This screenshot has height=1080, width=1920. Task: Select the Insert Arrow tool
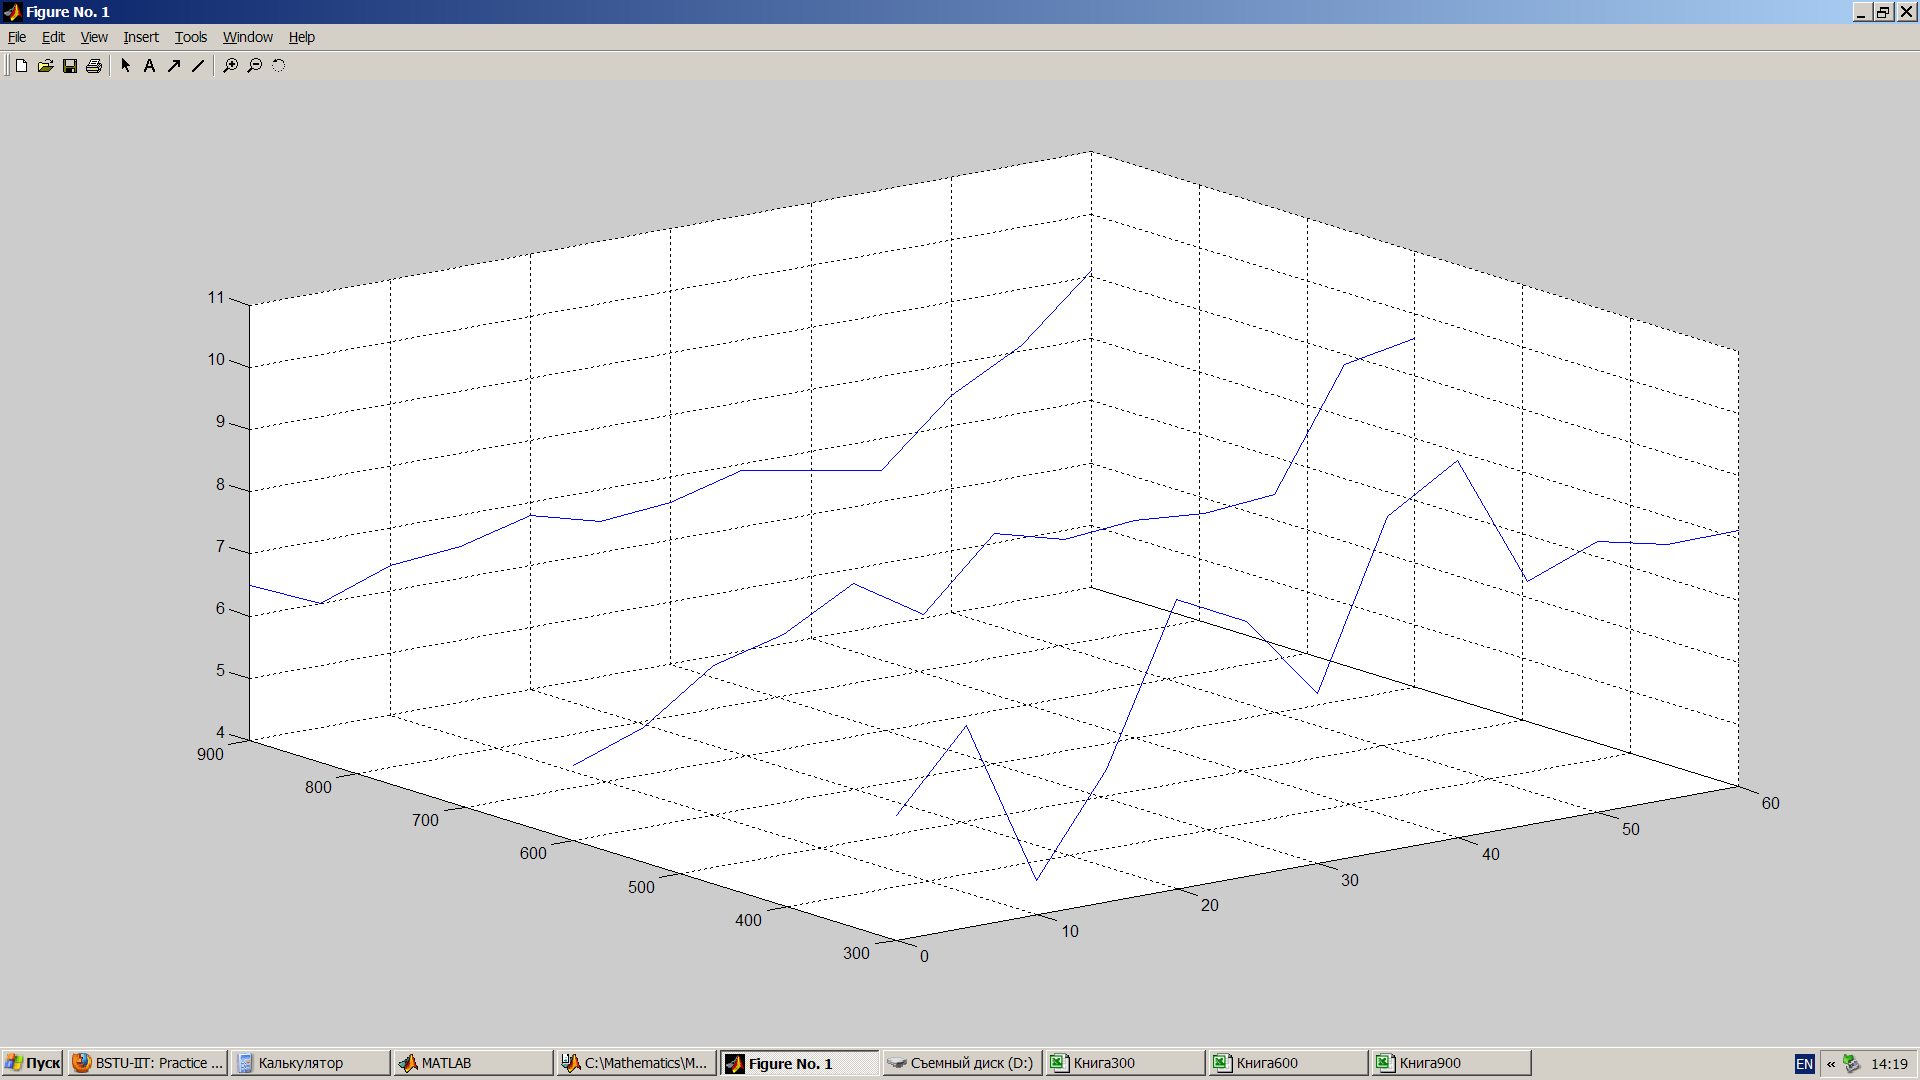click(x=174, y=66)
